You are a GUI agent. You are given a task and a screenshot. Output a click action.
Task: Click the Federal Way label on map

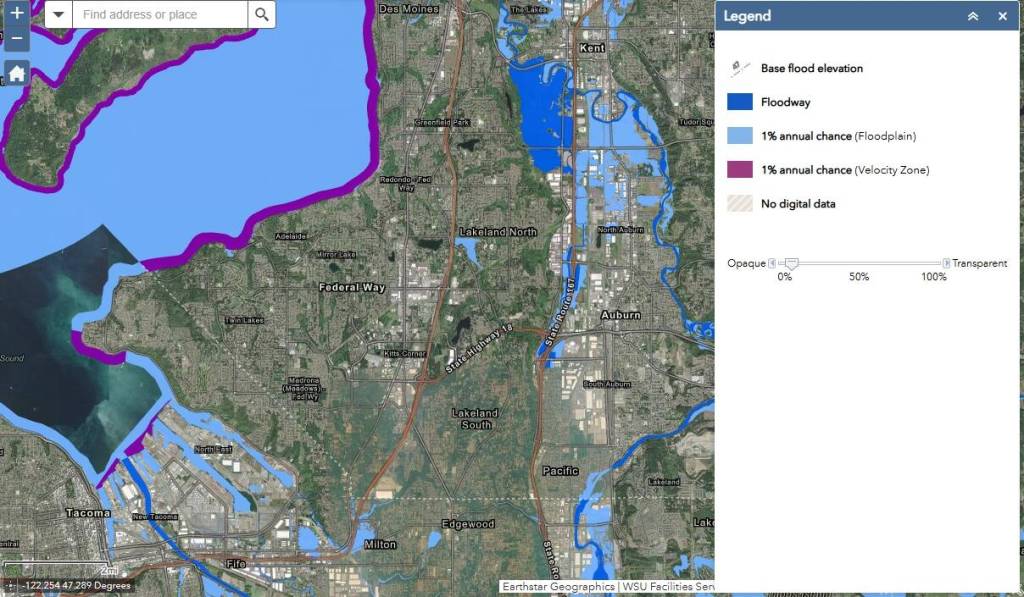351,288
